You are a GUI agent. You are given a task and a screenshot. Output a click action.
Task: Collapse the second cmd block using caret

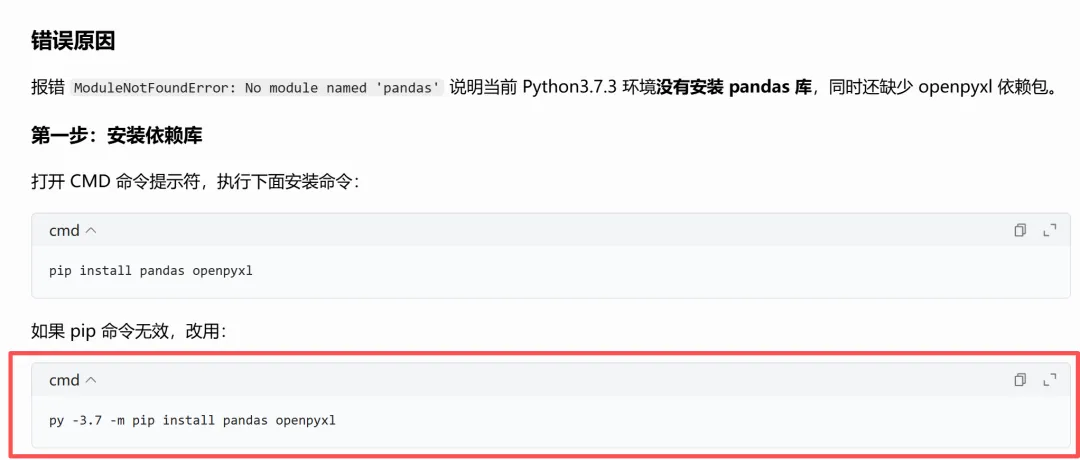pyautogui.click(x=91, y=379)
